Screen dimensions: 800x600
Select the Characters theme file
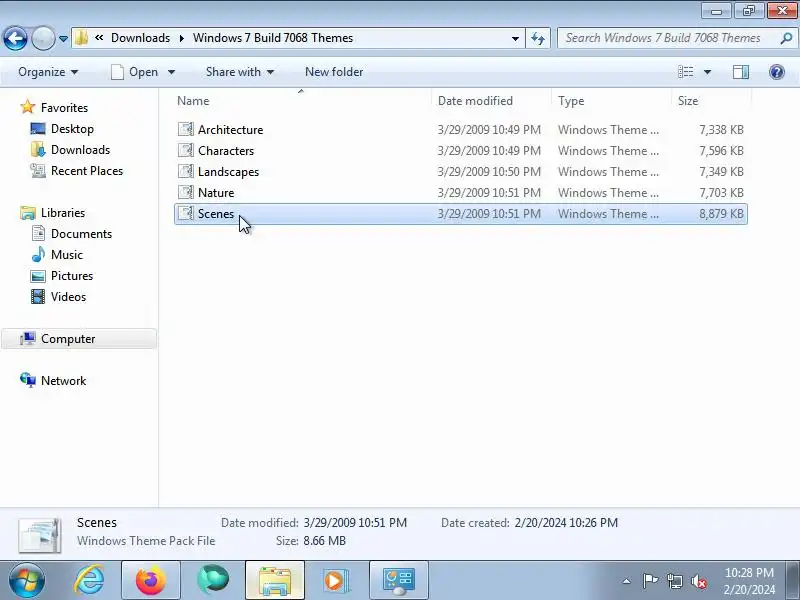(x=461, y=151)
